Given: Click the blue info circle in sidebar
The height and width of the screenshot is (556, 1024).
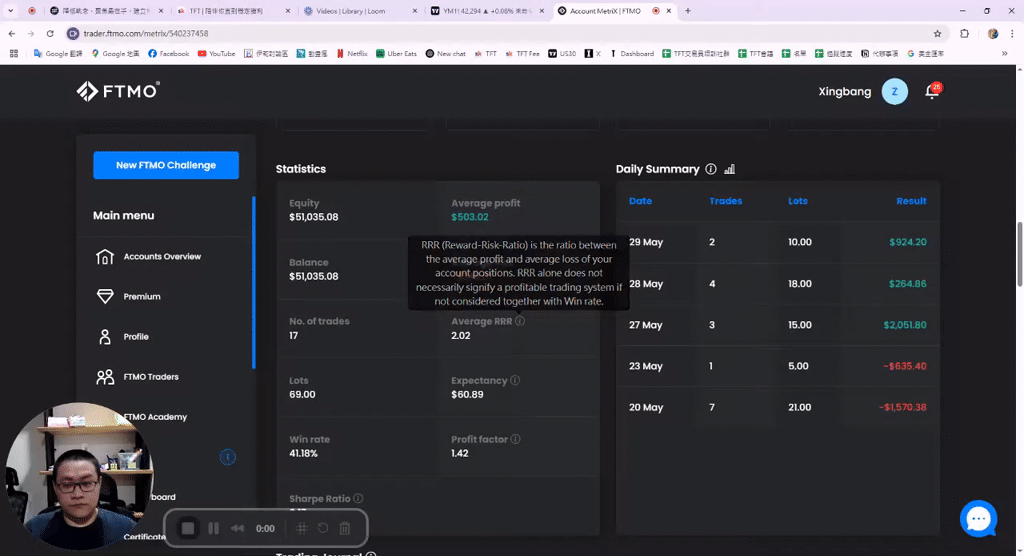Looking at the screenshot, I should tap(227, 457).
